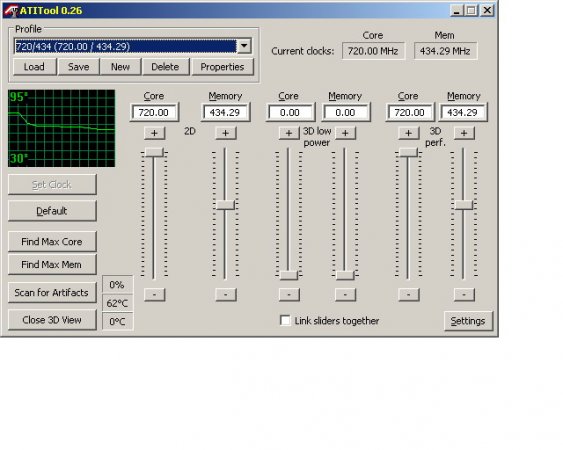Increase 3D perf. Memory with plus
This screenshot has width=563, height=450.
click(x=464, y=133)
